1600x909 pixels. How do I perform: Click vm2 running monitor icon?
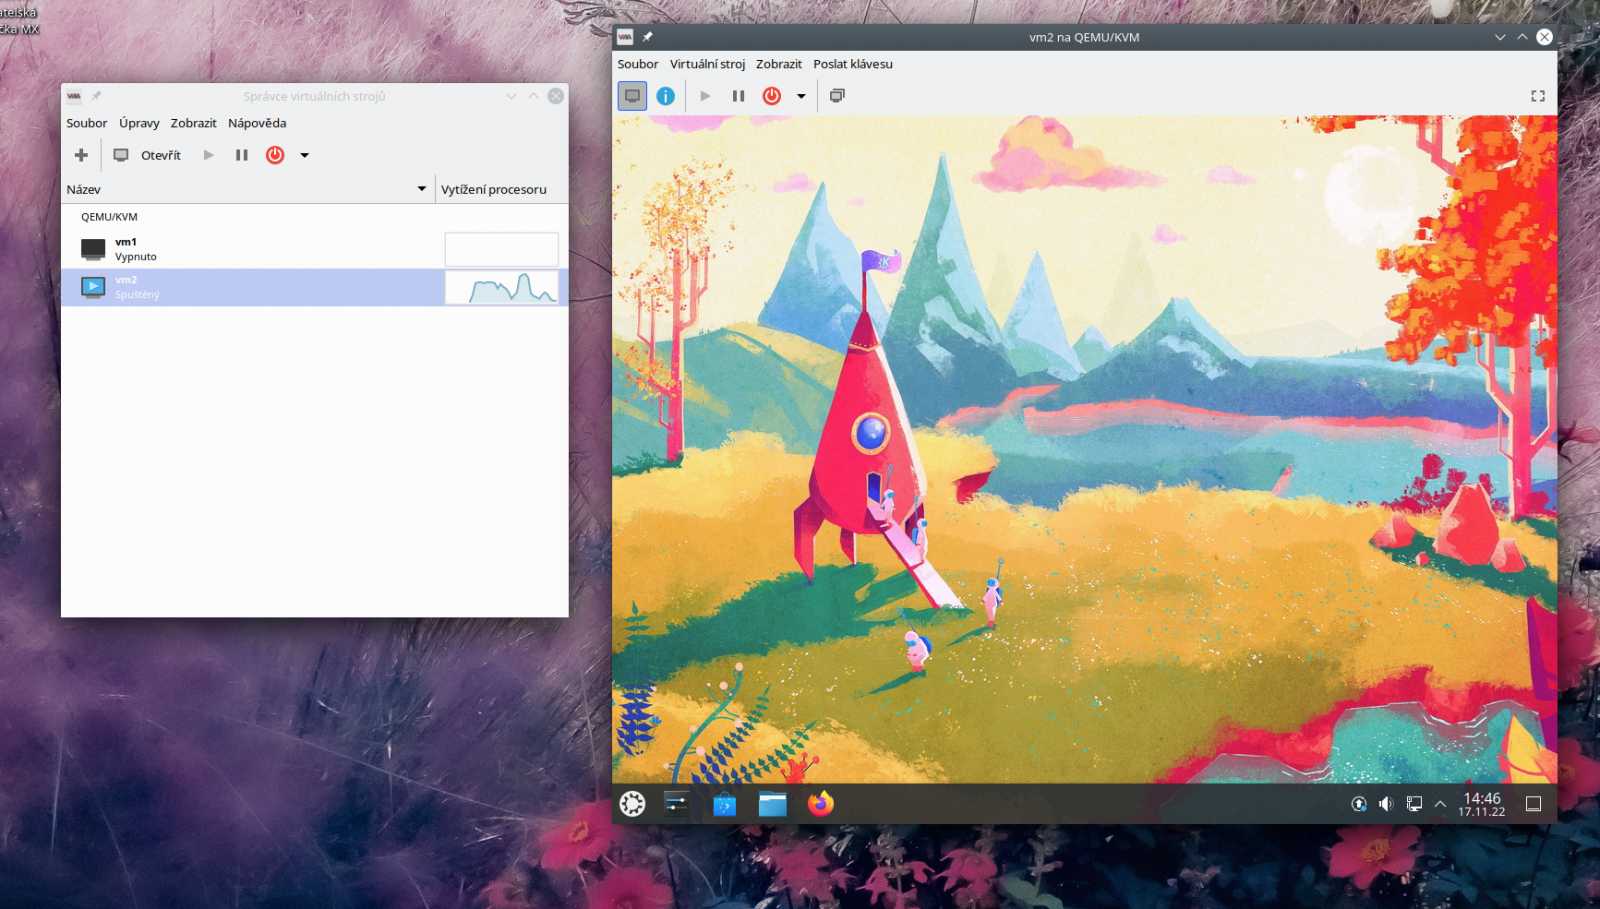[x=93, y=287]
